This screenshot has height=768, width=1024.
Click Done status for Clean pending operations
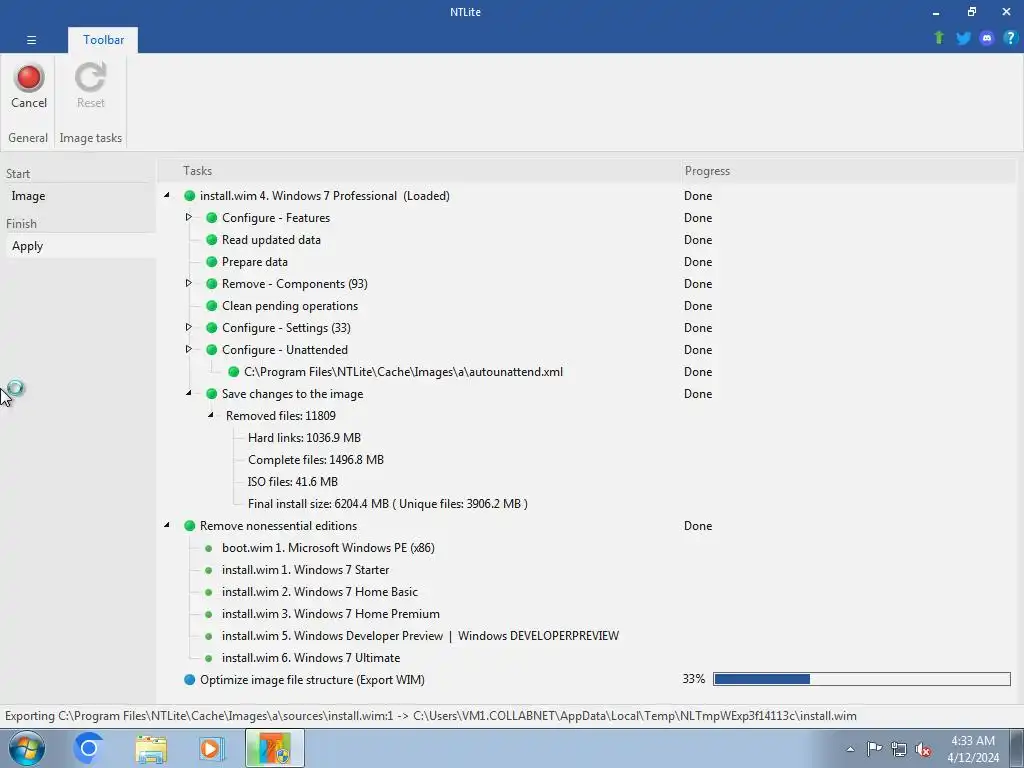(x=697, y=306)
